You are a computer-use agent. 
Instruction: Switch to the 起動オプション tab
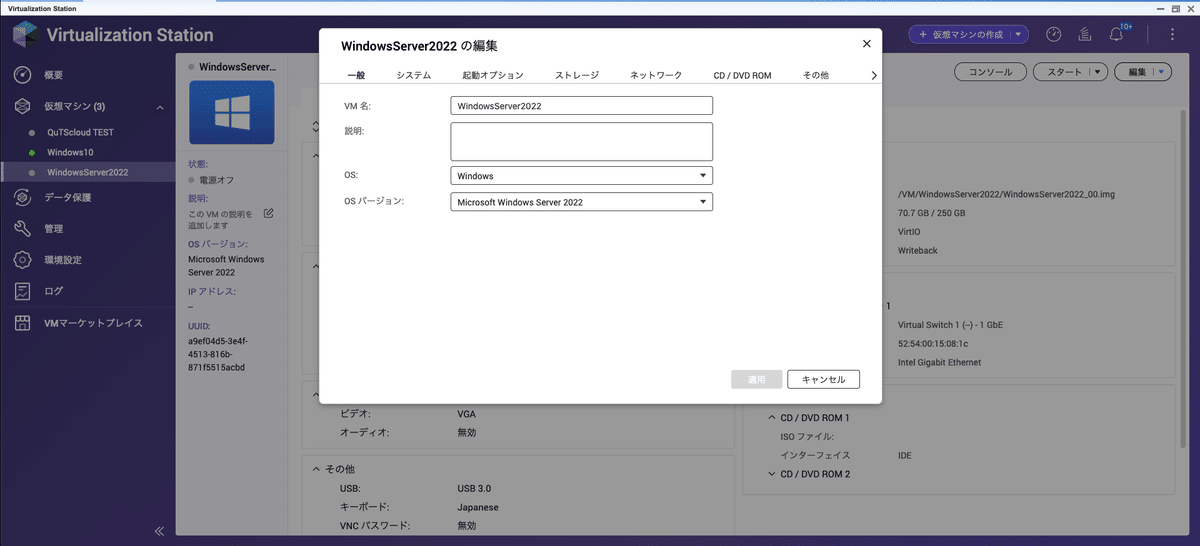tap(493, 75)
